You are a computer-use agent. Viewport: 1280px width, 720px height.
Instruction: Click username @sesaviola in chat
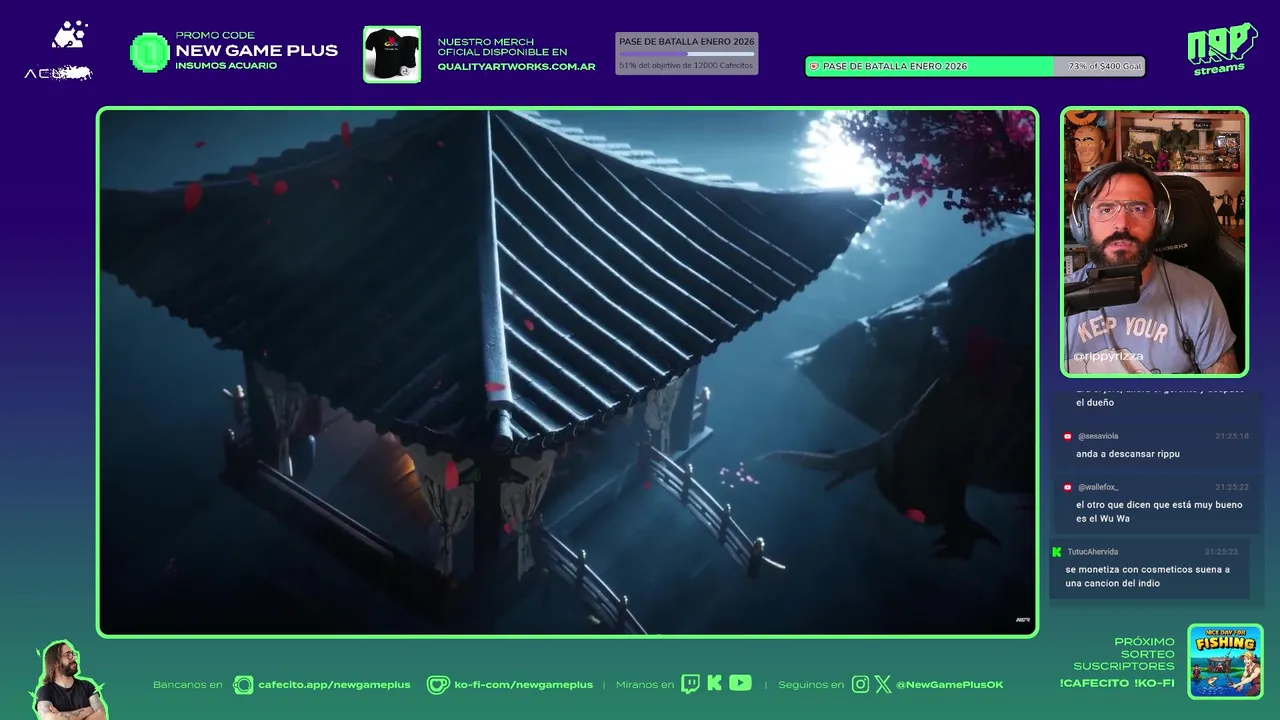point(1098,436)
